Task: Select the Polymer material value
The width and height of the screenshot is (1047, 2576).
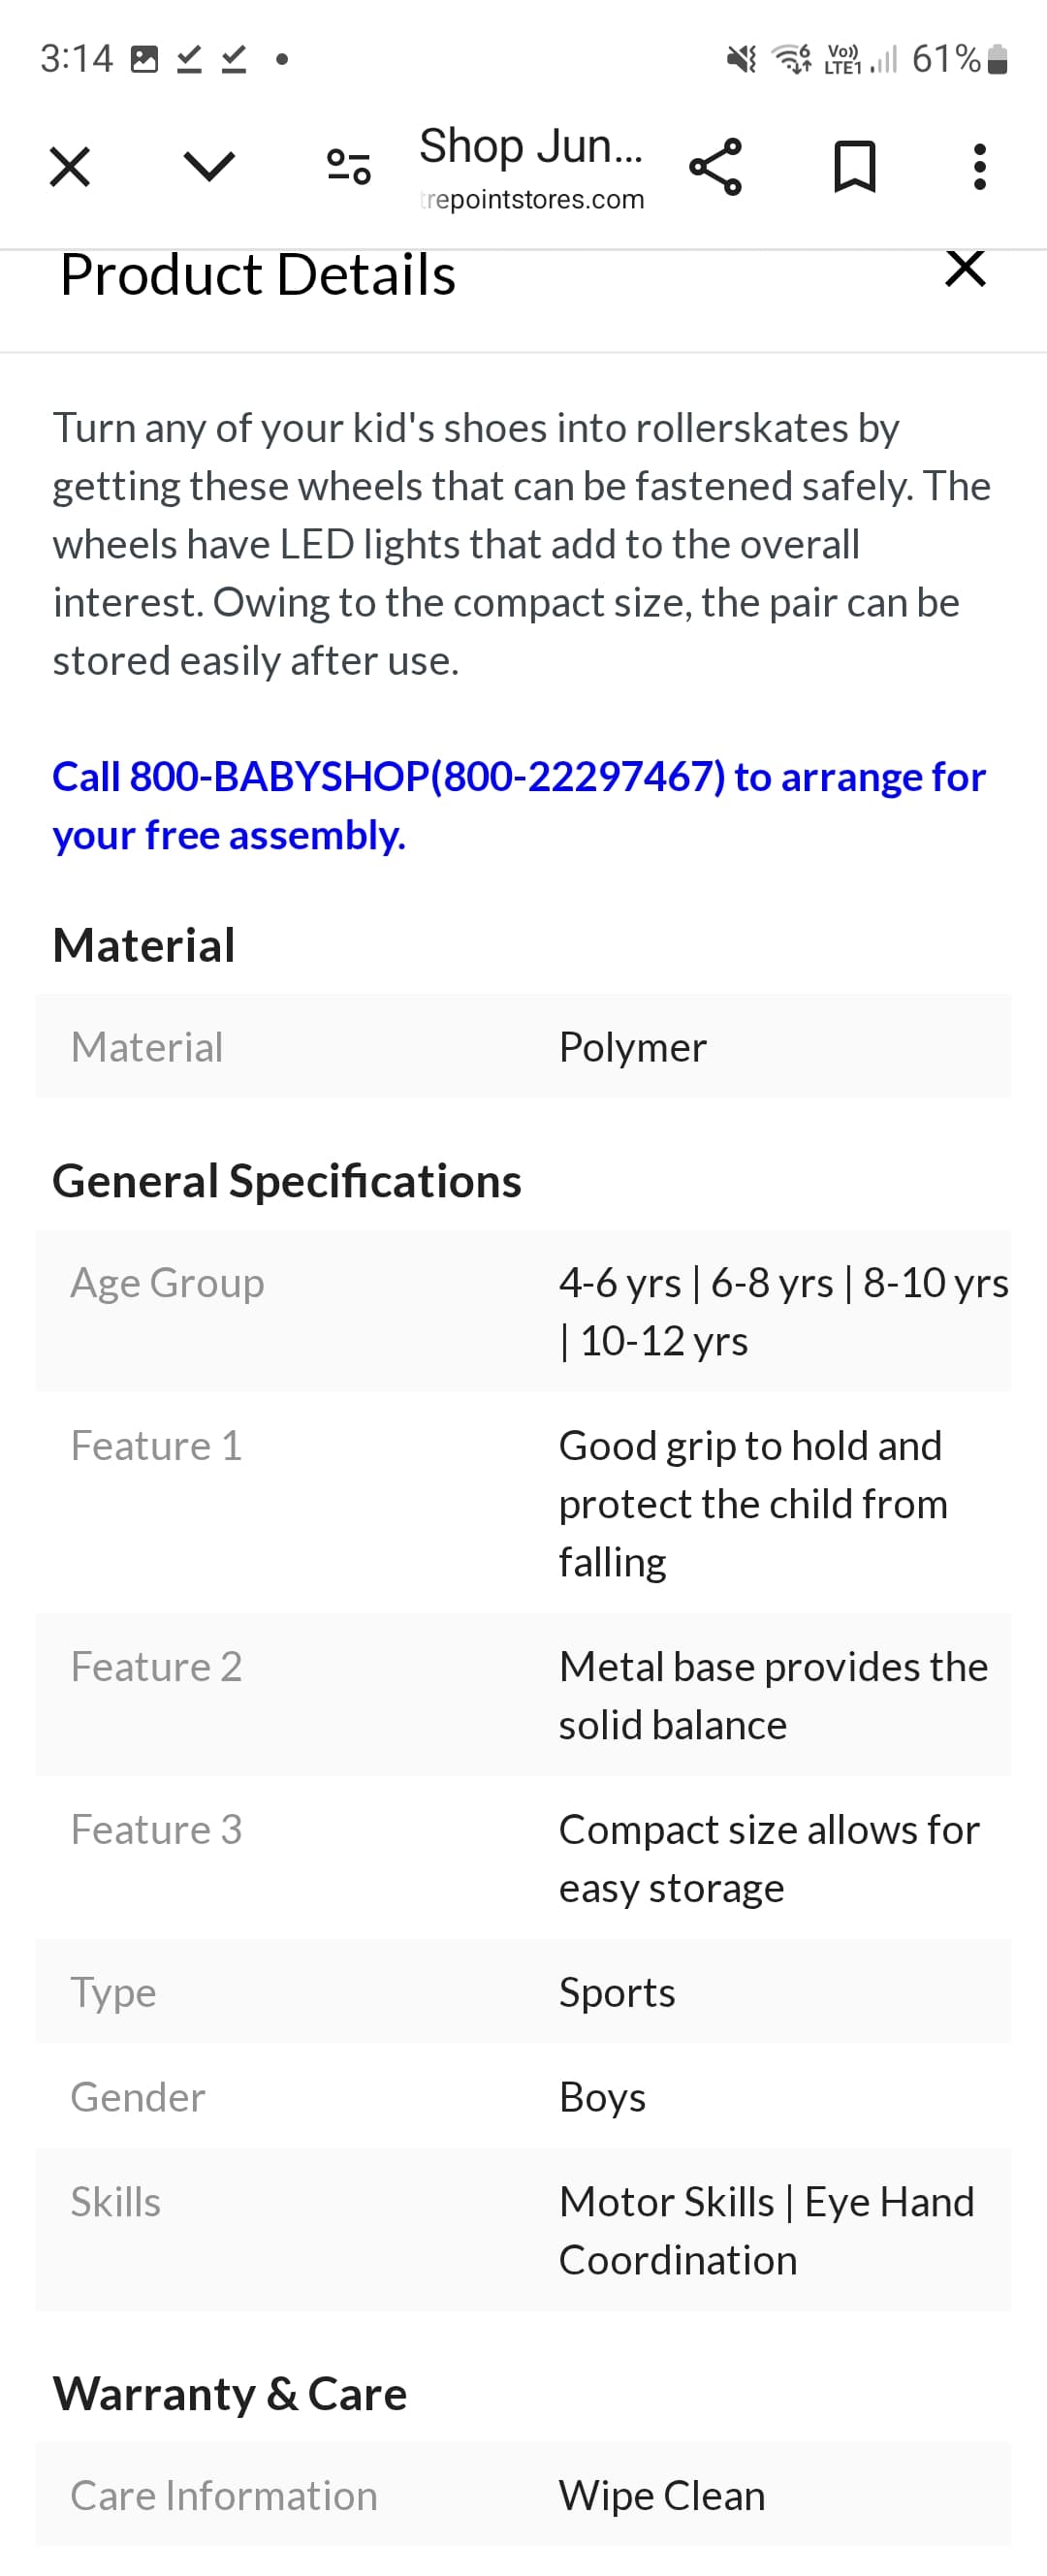Action: click(632, 1047)
